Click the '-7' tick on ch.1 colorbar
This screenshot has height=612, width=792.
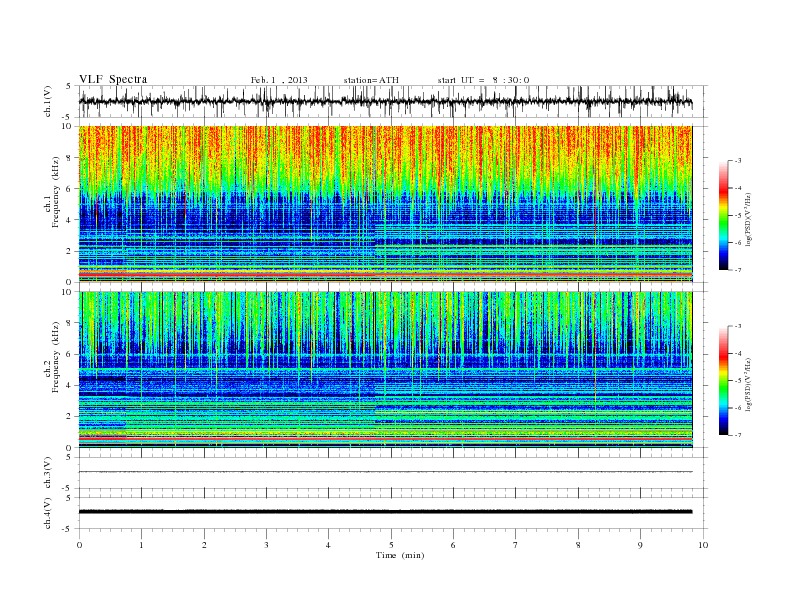tap(737, 270)
